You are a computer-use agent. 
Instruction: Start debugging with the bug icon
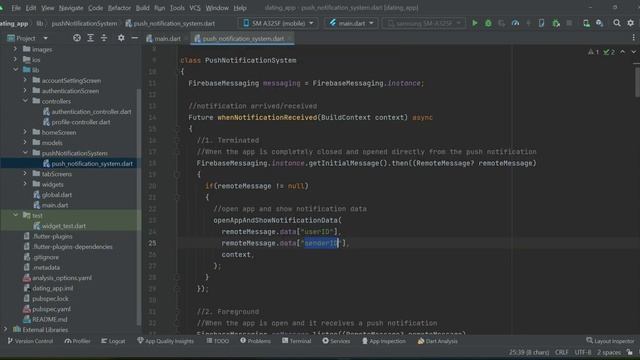[488, 23]
